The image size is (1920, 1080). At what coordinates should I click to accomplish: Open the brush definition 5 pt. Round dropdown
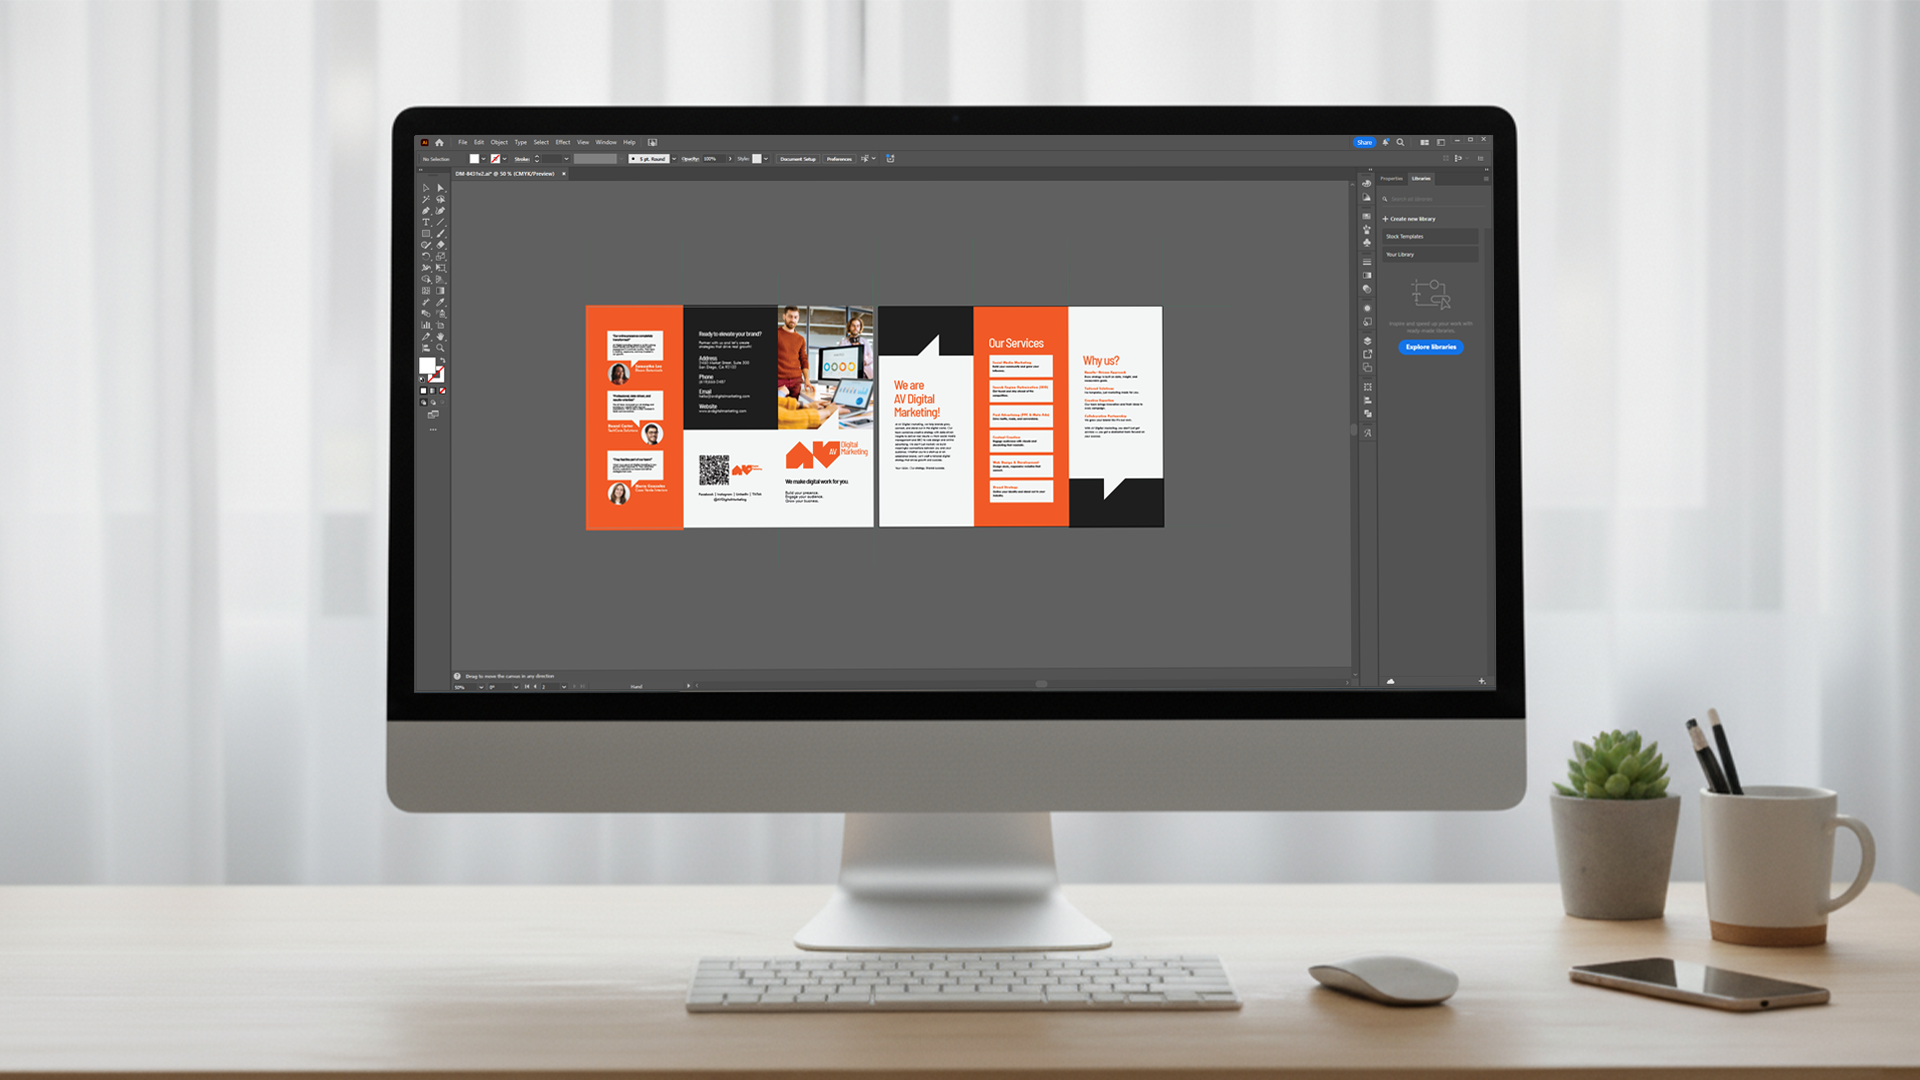coord(673,159)
